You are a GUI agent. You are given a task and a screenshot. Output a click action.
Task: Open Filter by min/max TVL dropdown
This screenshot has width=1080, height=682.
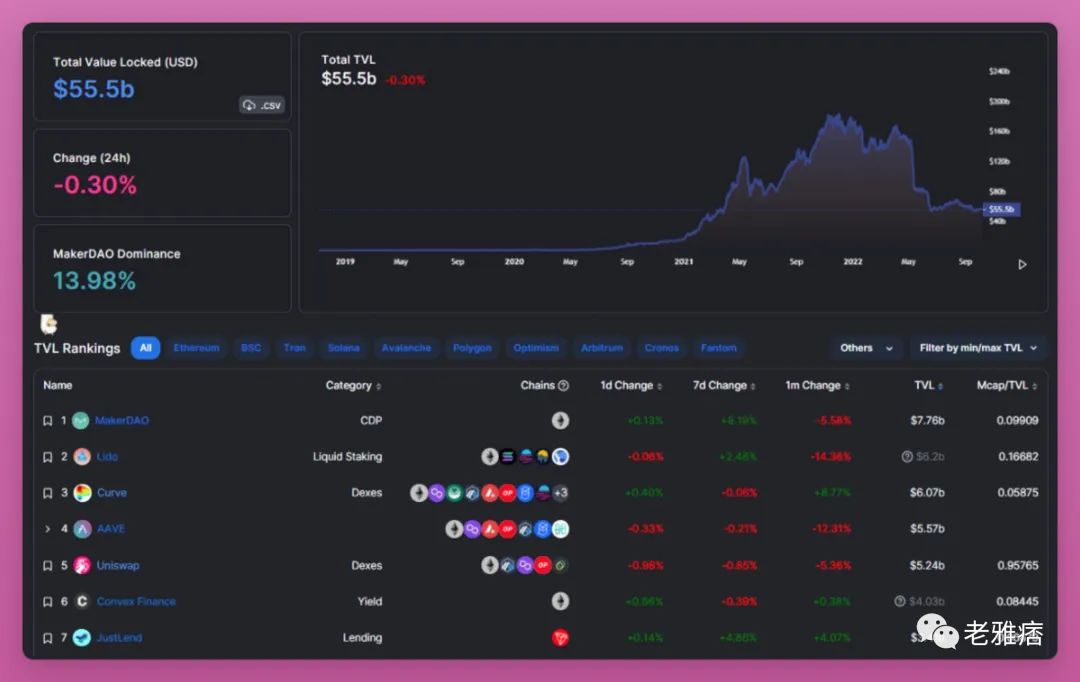(978, 348)
